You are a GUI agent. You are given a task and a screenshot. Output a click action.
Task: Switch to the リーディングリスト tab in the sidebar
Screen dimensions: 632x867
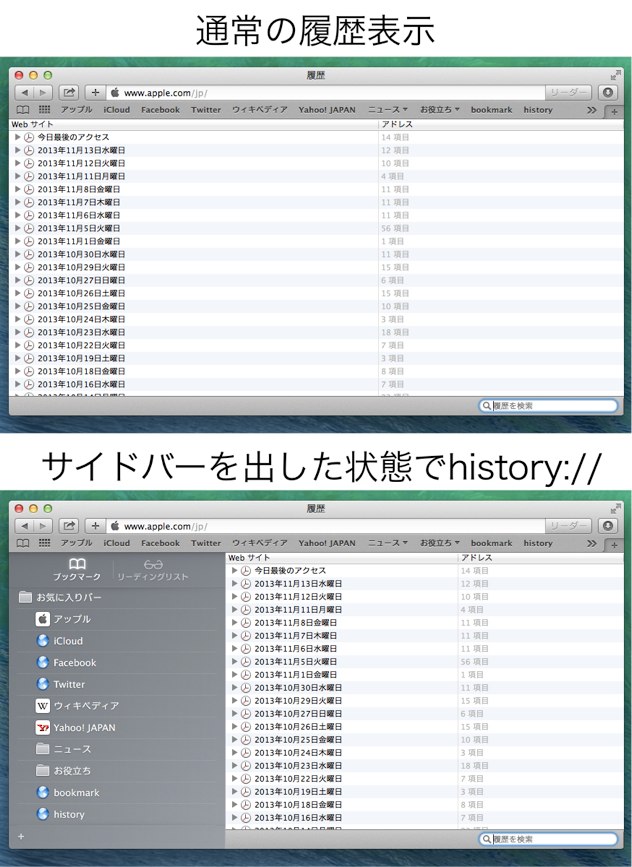point(153,570)
